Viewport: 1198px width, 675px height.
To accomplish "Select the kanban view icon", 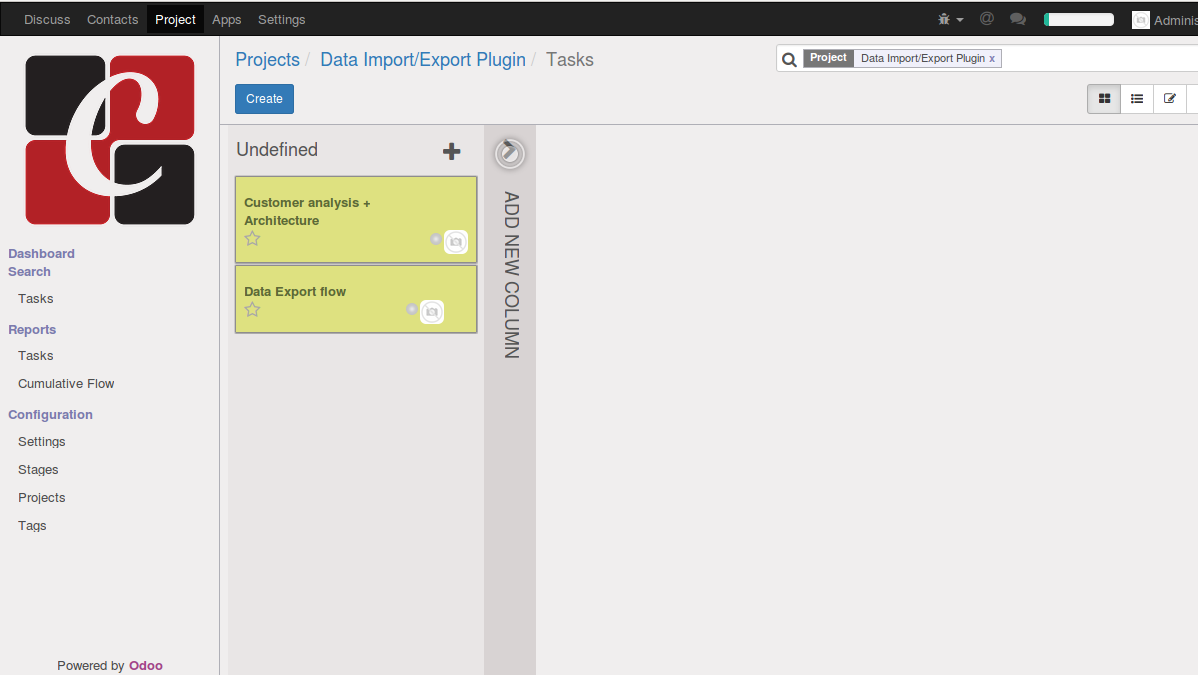I will click(1104, 99).
